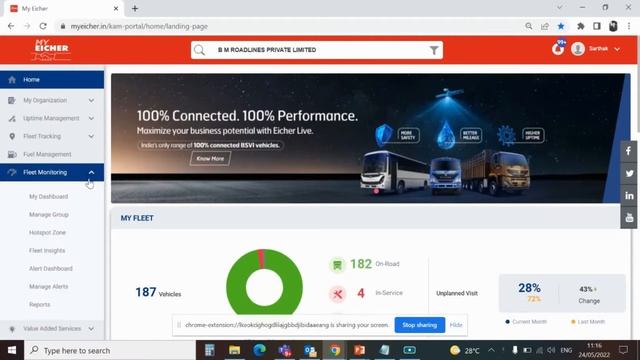Screen dimensions: 640x360
Task: Open the Fleet Tracking location pin icon
Action: pos(12,136)
